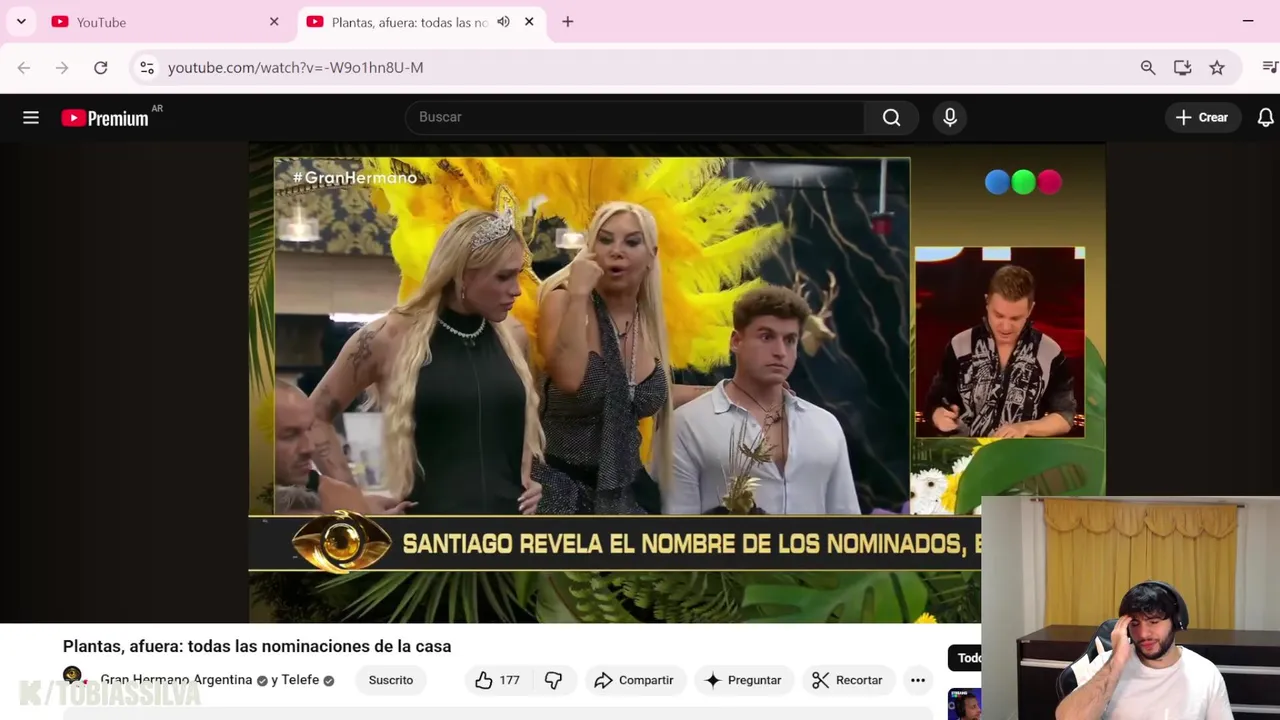
Task: Go to YouTube Premium home logo
Action: click(105, 118)
